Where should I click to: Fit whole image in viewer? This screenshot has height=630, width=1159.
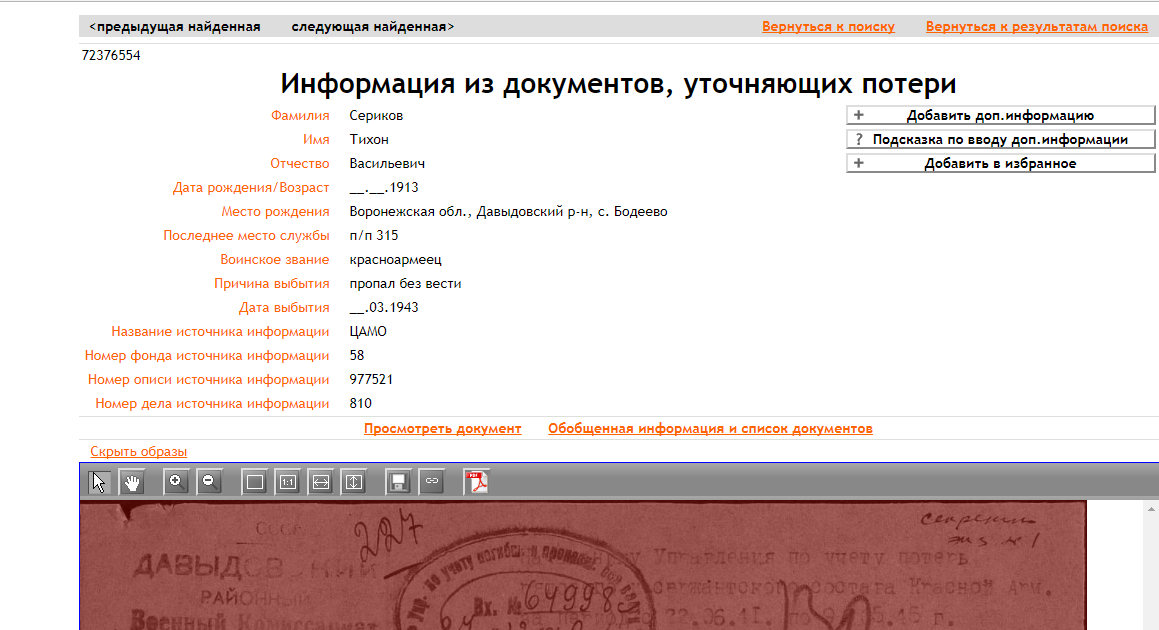point(255,482)
